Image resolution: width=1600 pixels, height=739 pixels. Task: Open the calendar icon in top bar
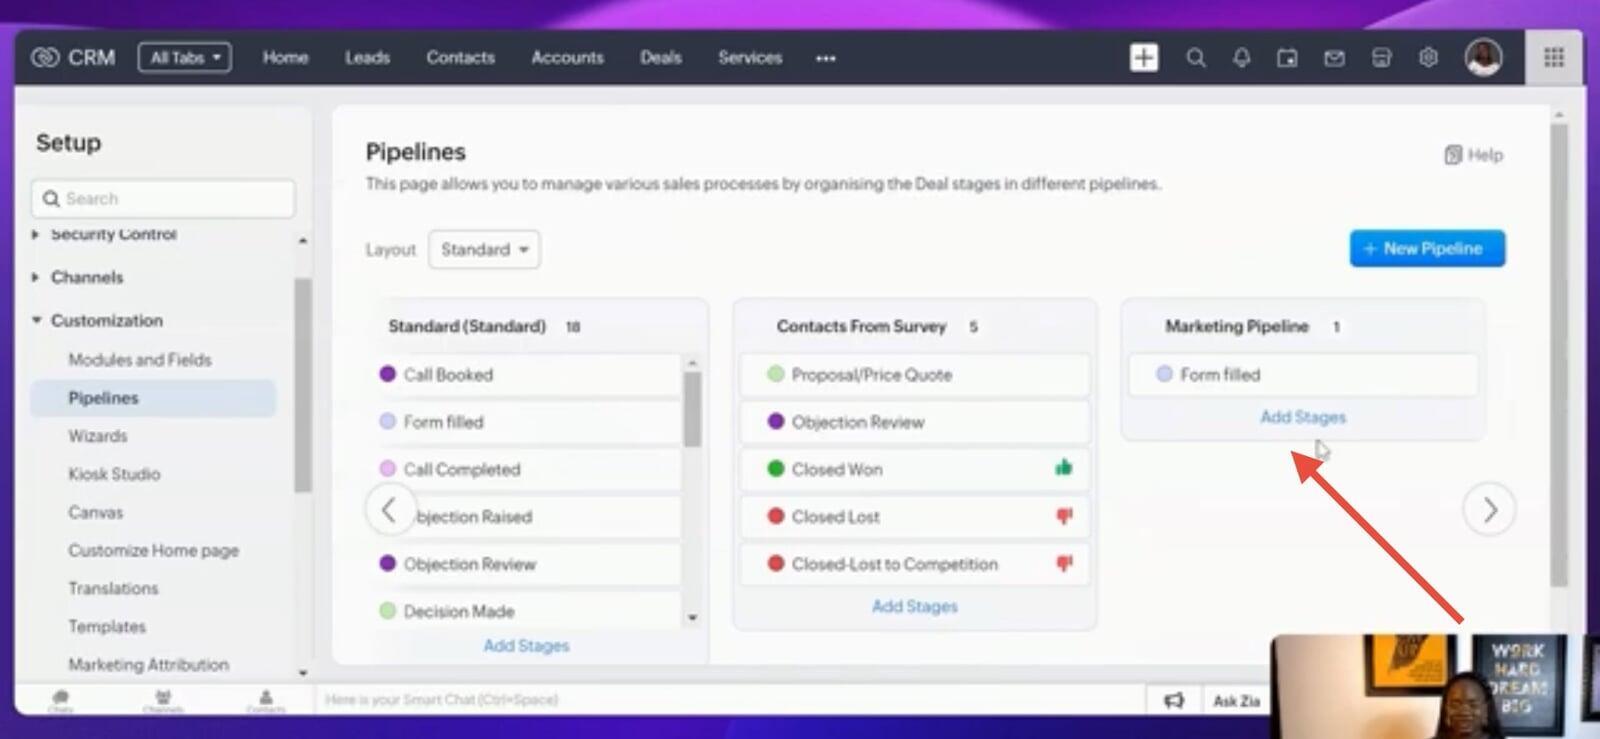[x=1287, y=58]
